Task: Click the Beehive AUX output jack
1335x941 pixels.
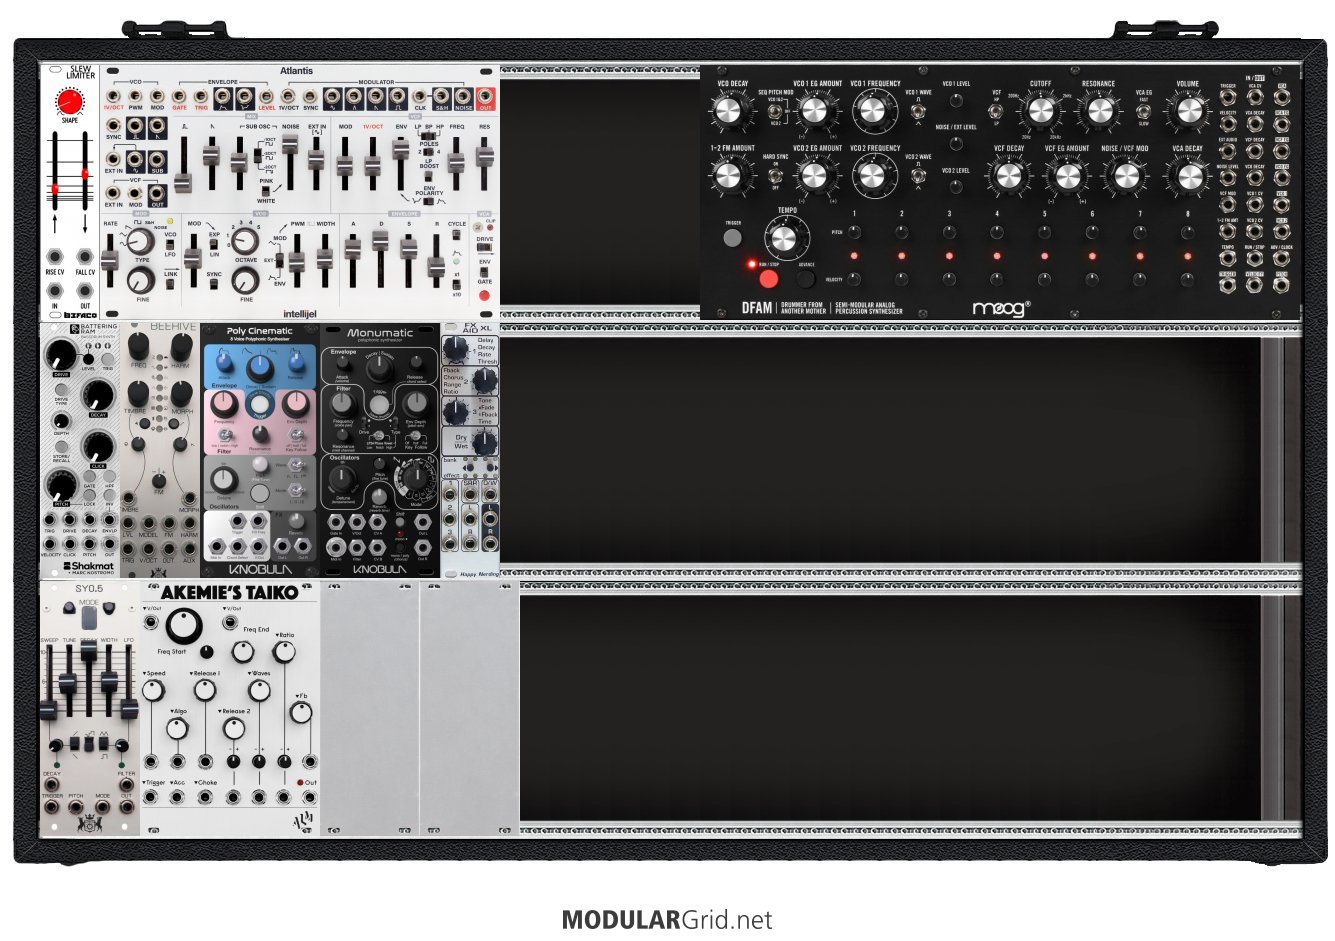Action: 190,549
